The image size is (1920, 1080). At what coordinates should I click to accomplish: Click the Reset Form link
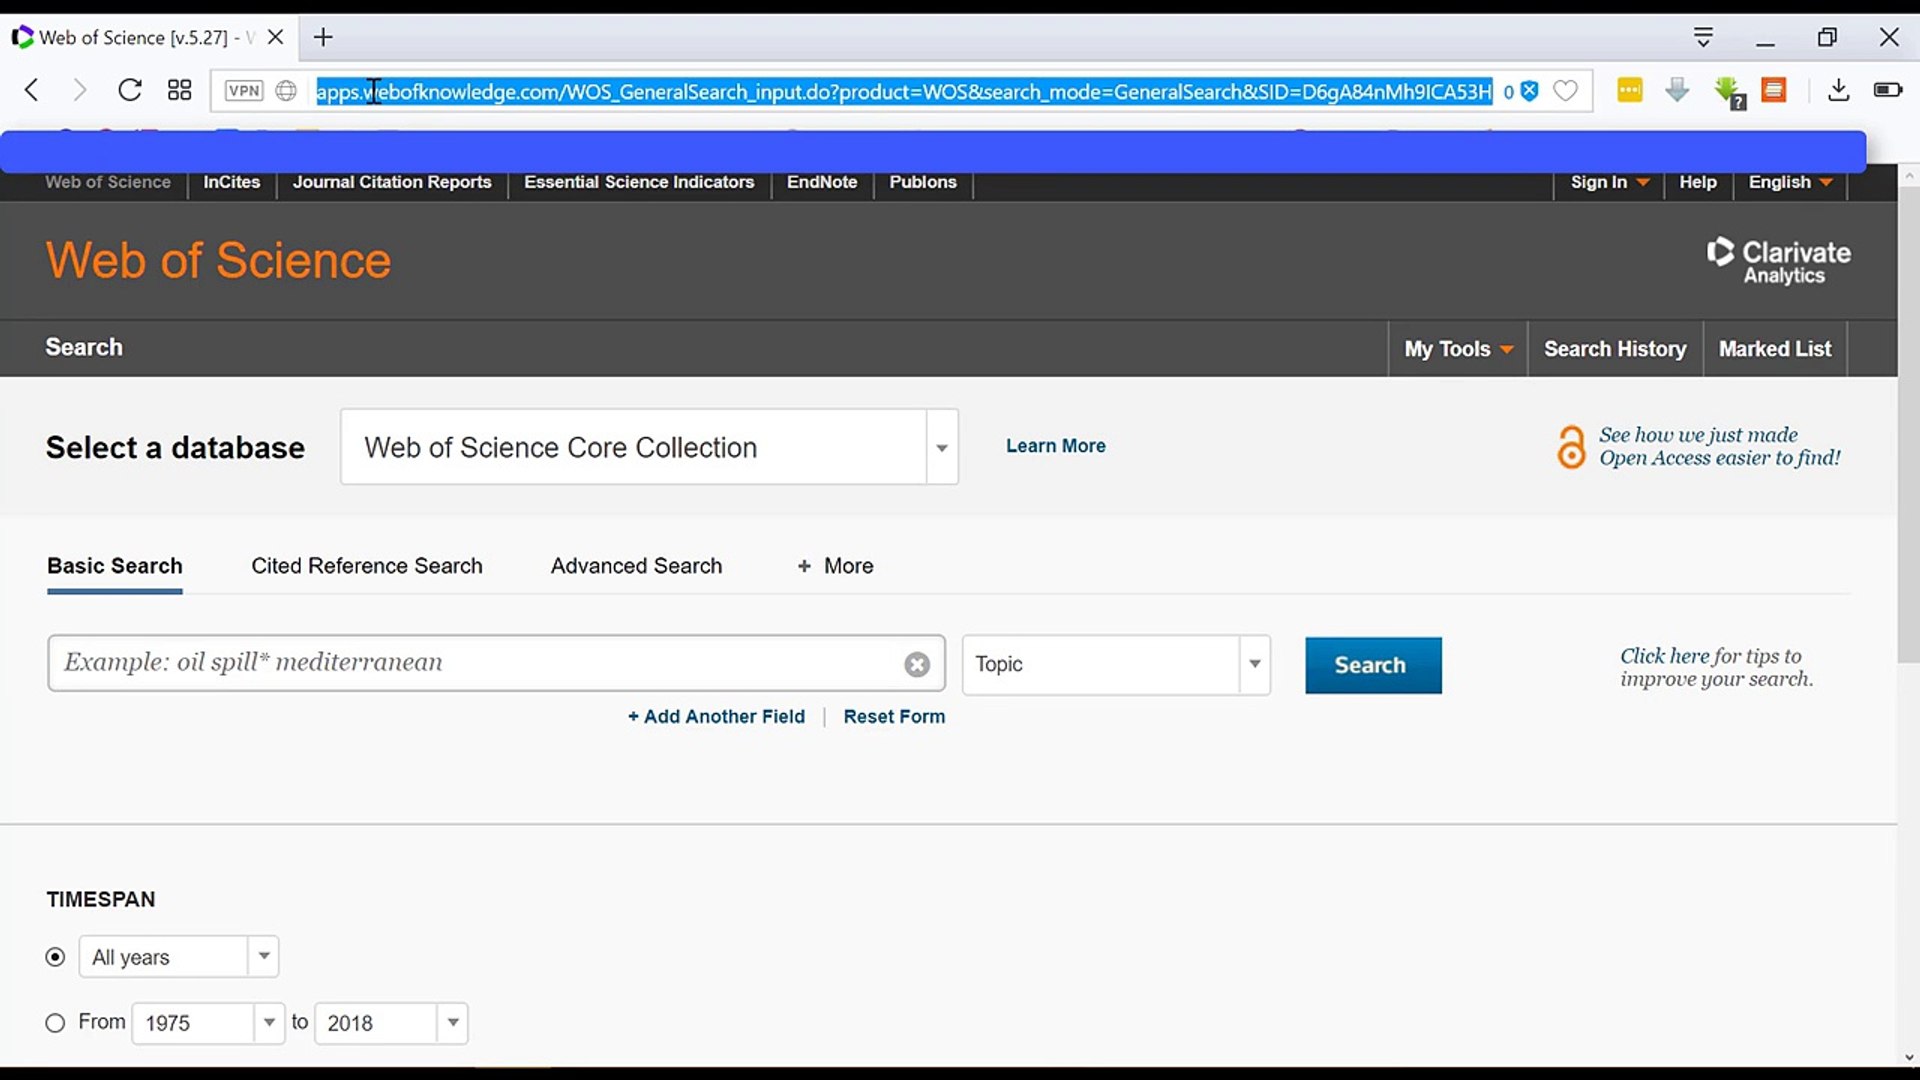tap(894, 717)
